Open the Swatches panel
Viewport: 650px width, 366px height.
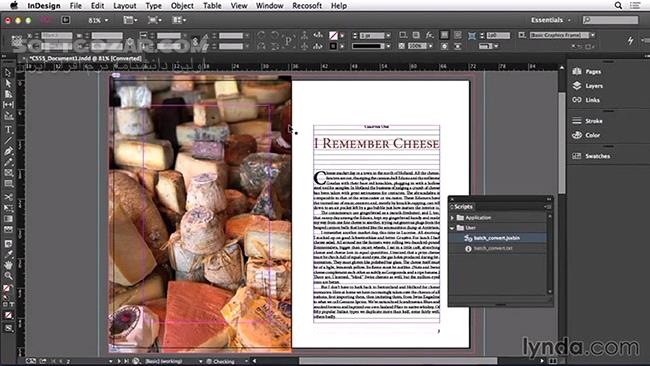591,156
